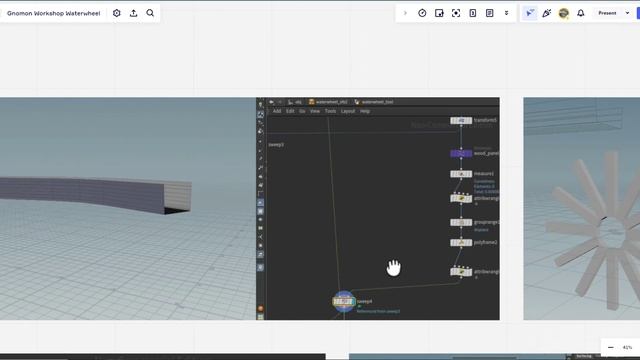Click the share/export upload icon
This screenshot has width=640, height=360.
pyautogui.click(x=133, y=13)
